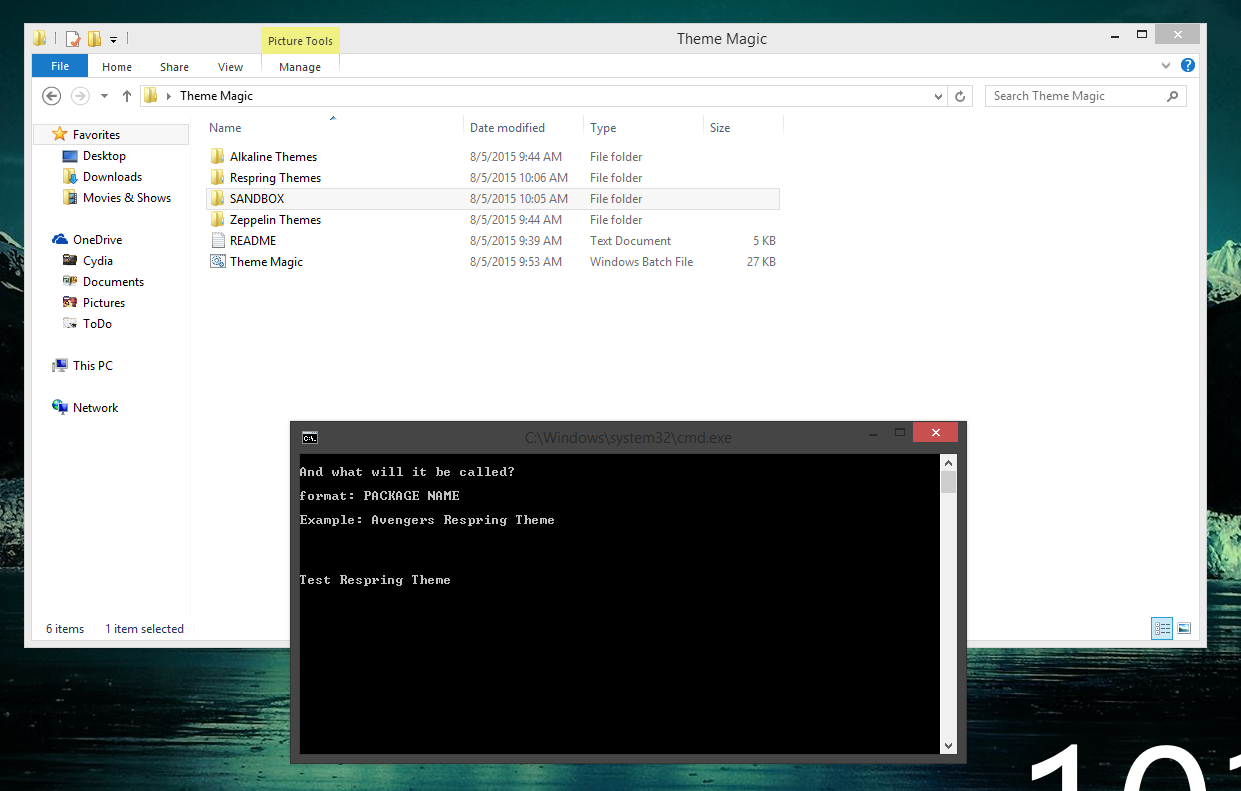
Task: Open the Customize Quick Access Toolbar dropdown arrow
Action: tap(113, 40)
